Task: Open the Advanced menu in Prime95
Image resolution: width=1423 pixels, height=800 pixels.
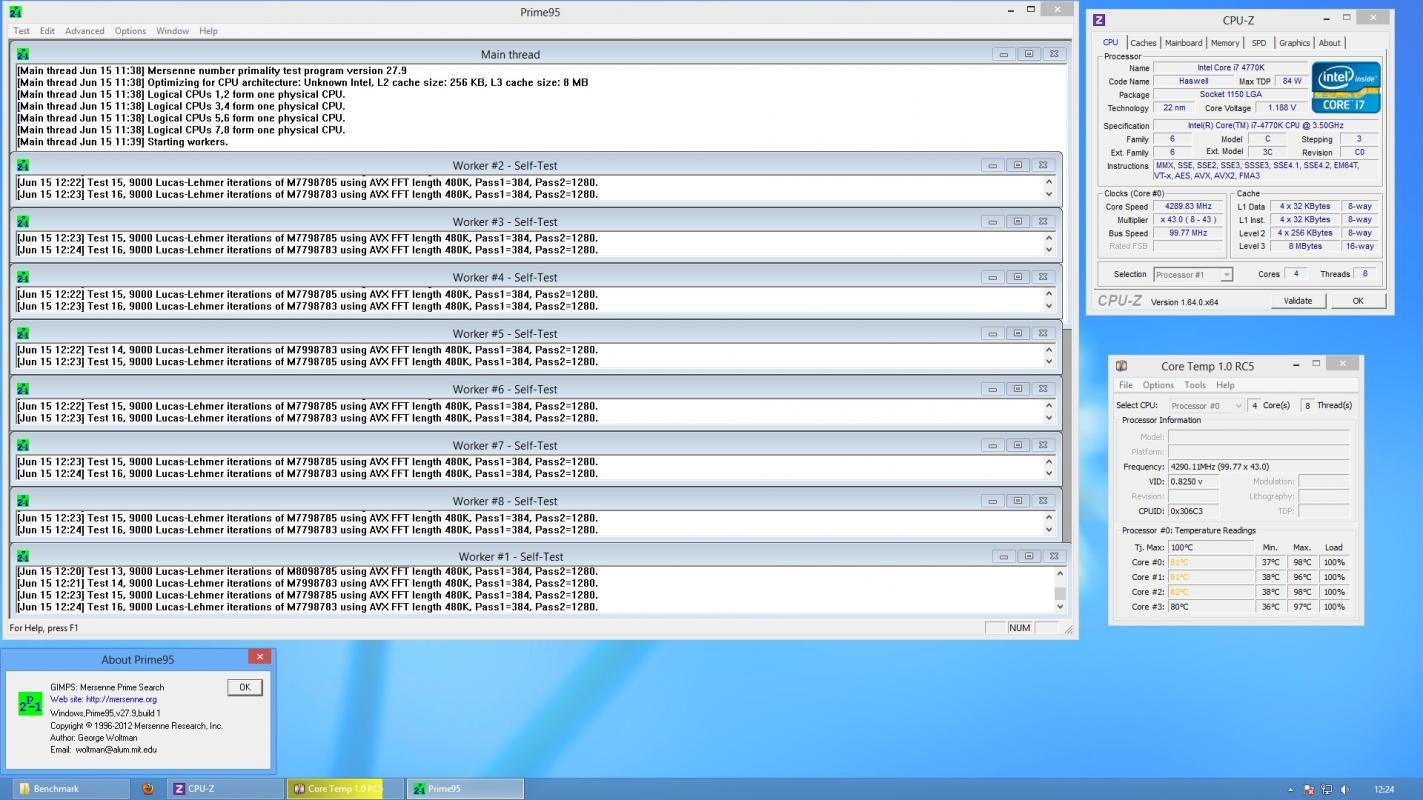Action: 85,31
